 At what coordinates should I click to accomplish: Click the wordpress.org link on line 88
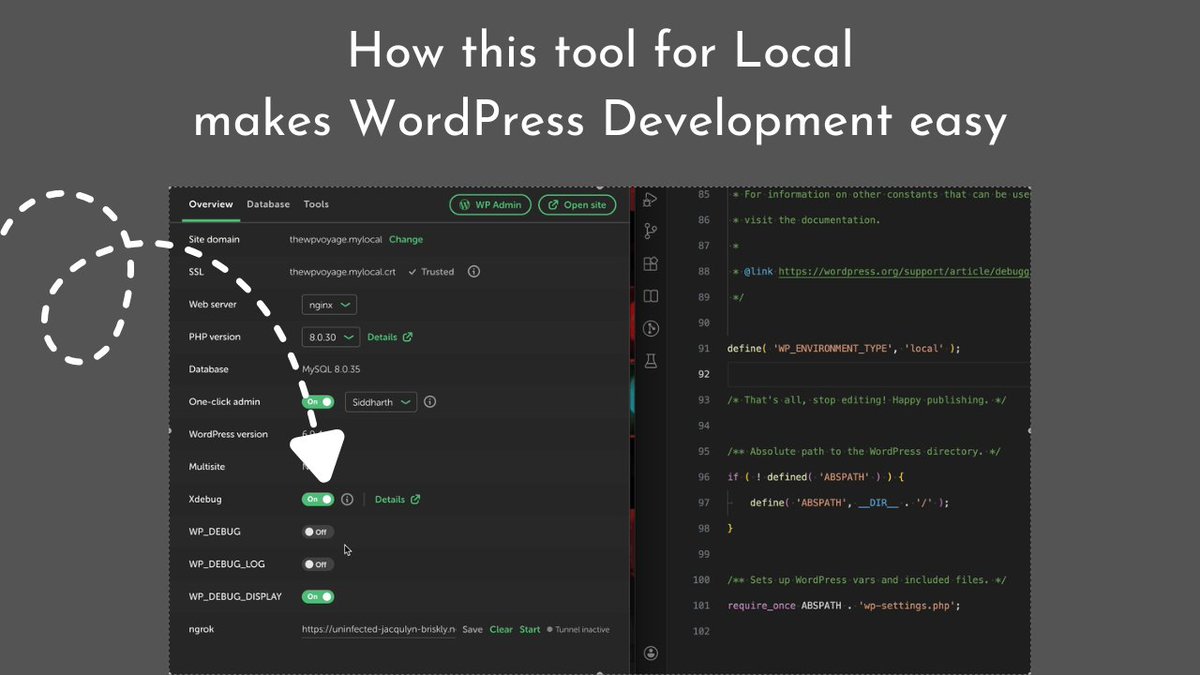(904, 271)
